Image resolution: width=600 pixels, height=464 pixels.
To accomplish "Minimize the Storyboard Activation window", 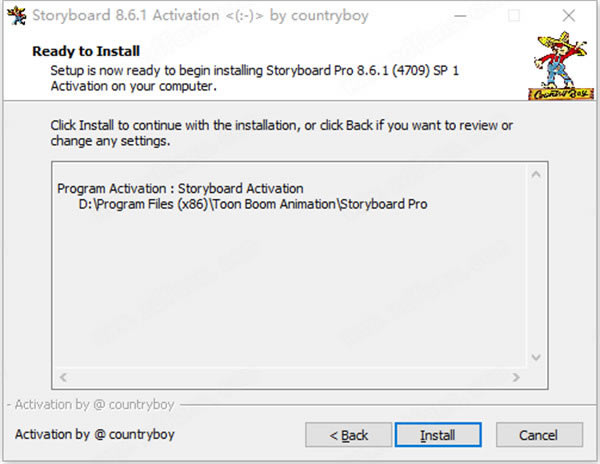I will click(x=460, y=16).
